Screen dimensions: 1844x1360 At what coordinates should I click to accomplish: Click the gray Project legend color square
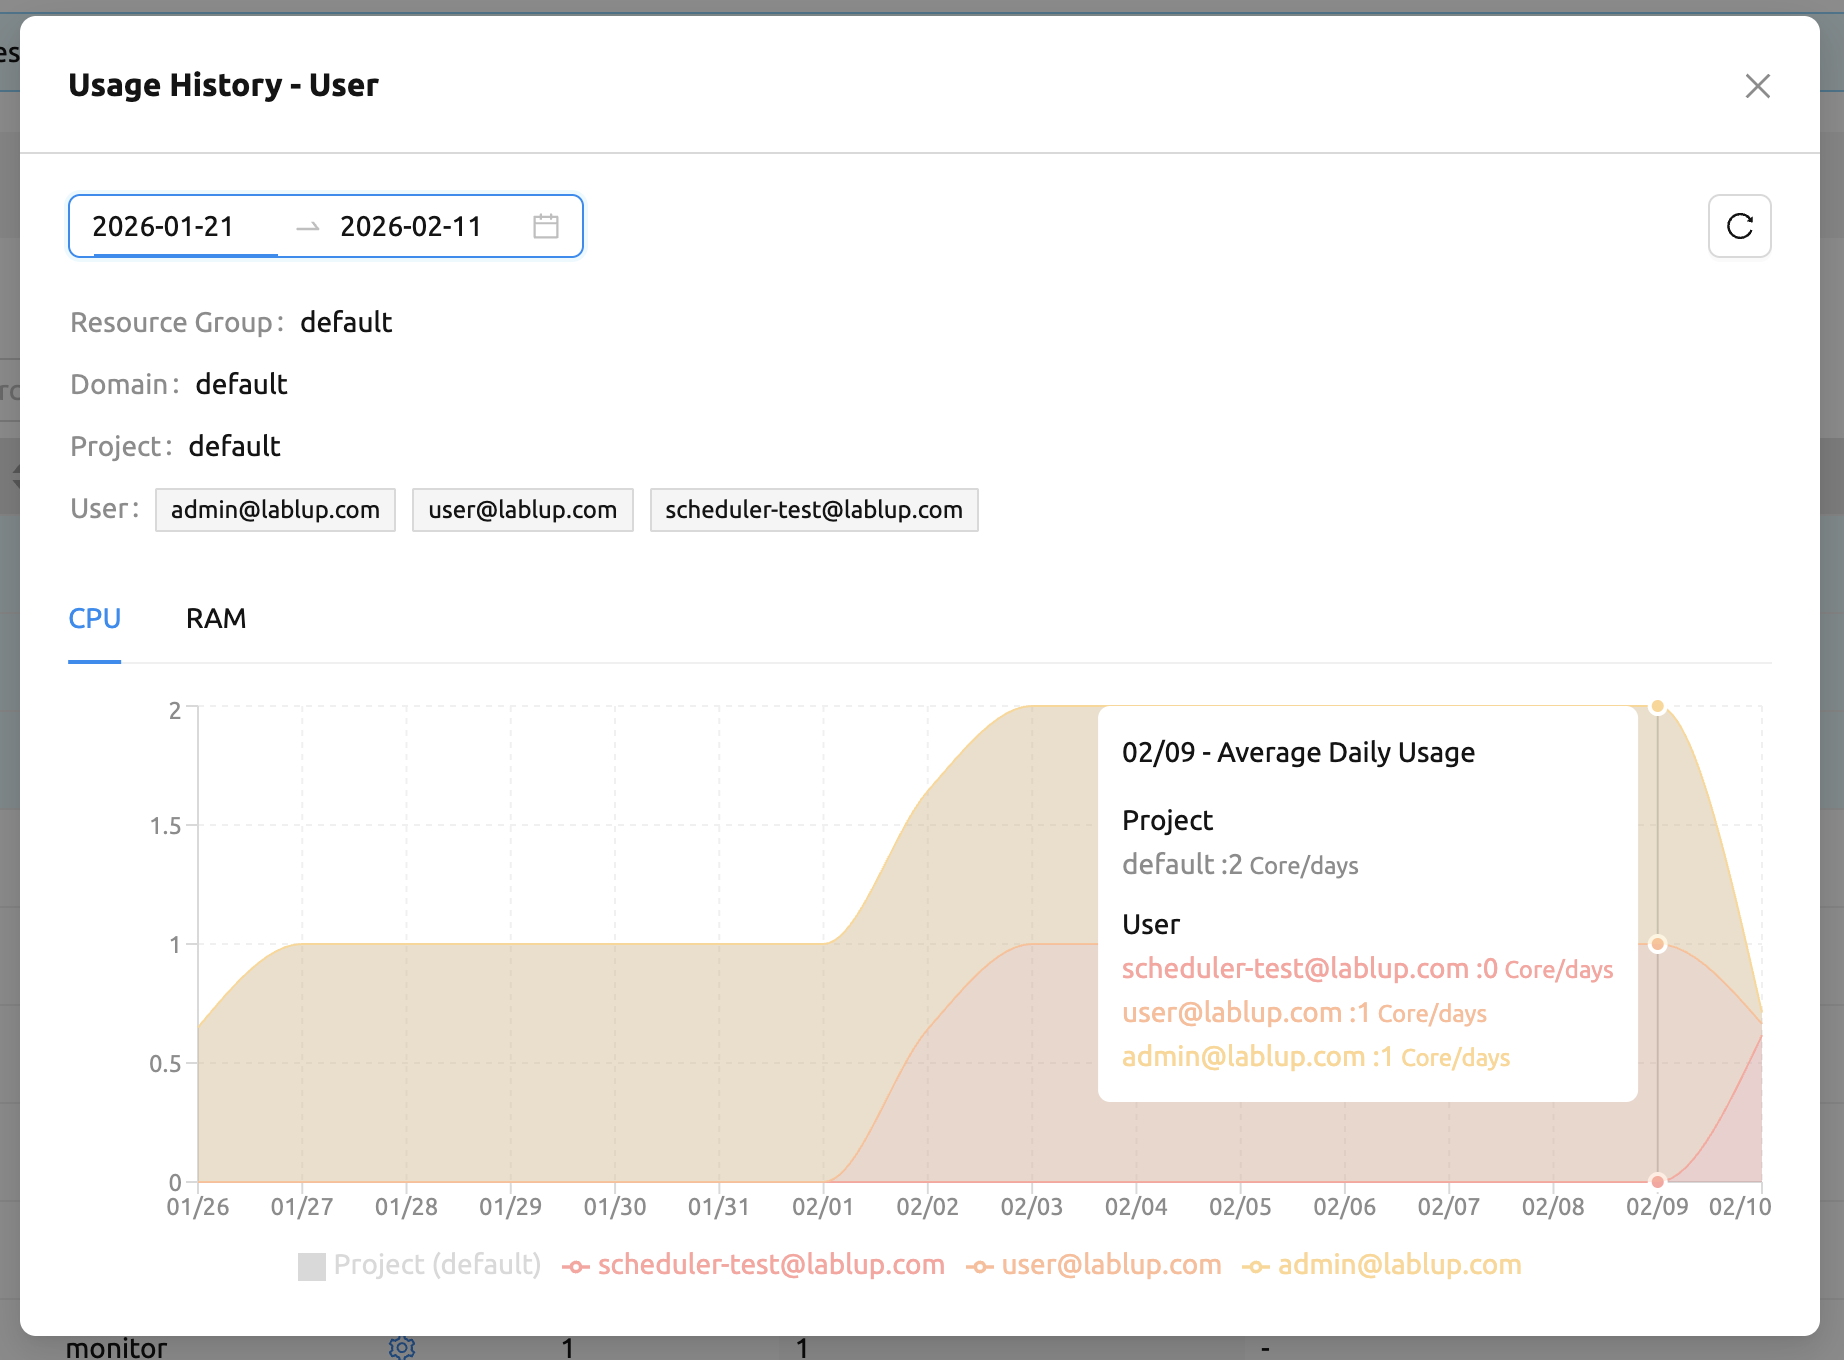click(x=312, y=1267)
